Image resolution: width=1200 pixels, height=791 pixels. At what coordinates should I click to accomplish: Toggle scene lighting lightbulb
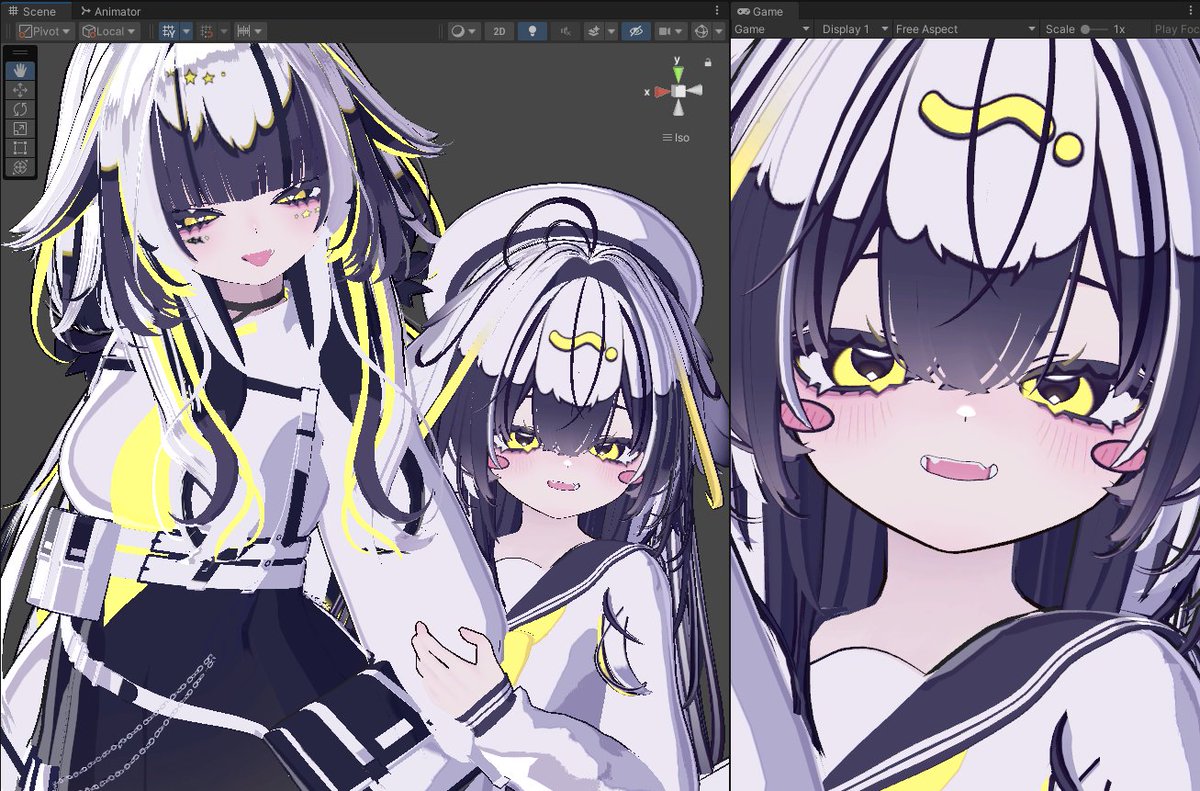coord(532,31)
